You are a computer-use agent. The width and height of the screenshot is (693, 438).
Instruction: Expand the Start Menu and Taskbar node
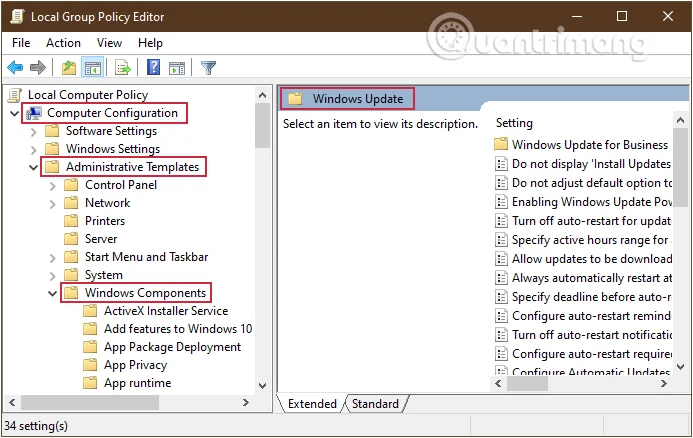[53, 258]
